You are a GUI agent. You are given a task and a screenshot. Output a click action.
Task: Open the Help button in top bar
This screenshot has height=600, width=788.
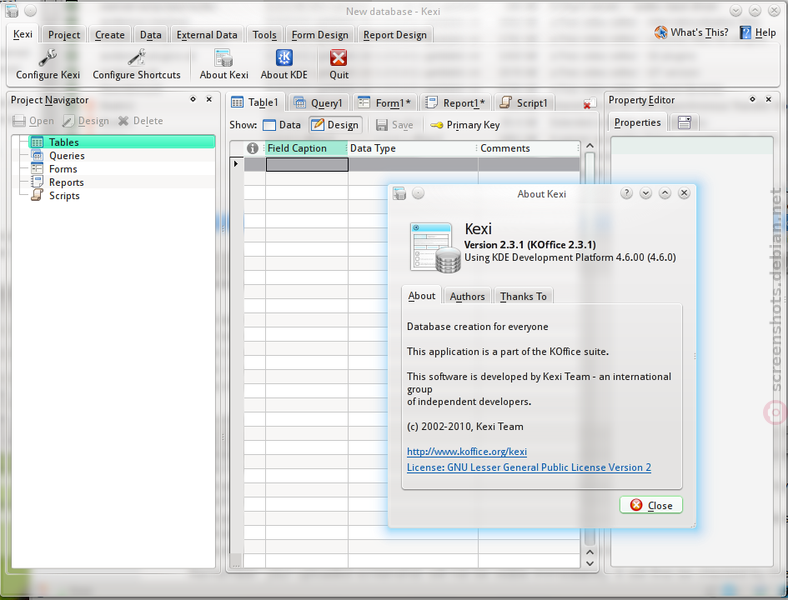tap(758, 33)
